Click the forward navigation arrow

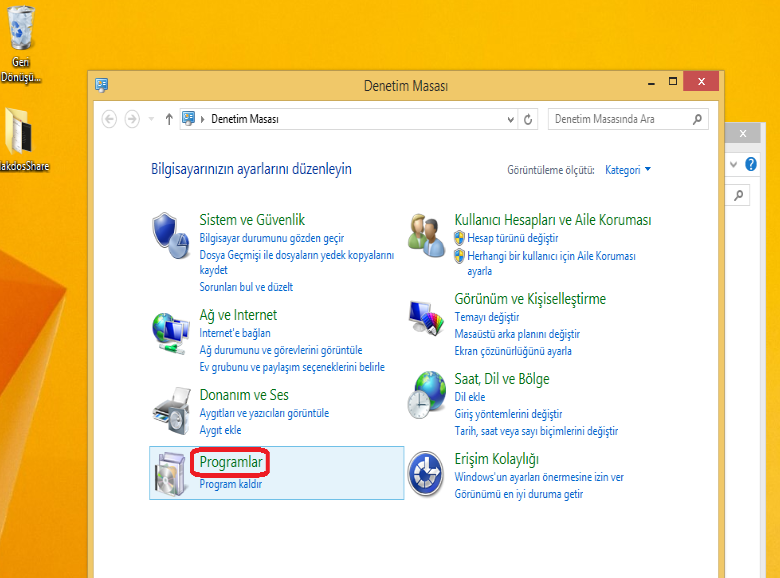click(x=132, y=119)
